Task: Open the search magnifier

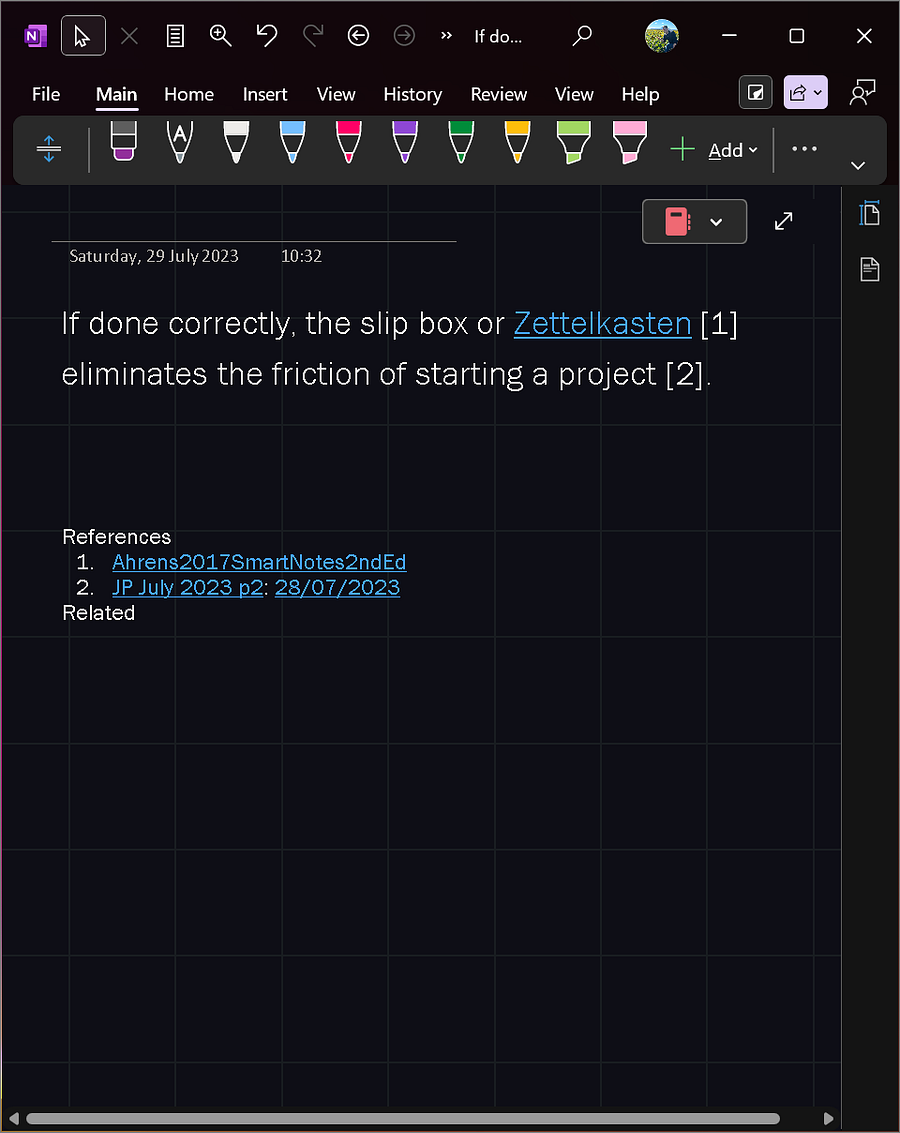Action: pyautogui.click(x=581, y=35)
